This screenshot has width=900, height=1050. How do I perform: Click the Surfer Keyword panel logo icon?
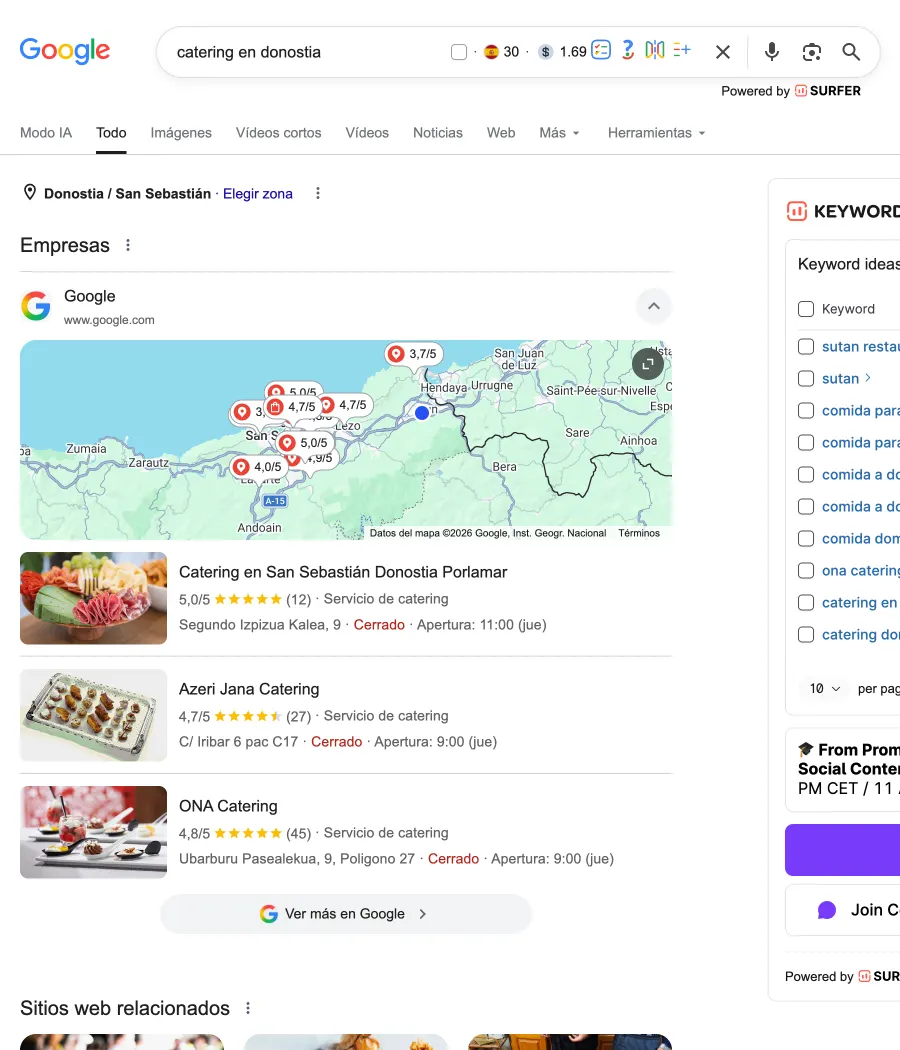point(796,212)
